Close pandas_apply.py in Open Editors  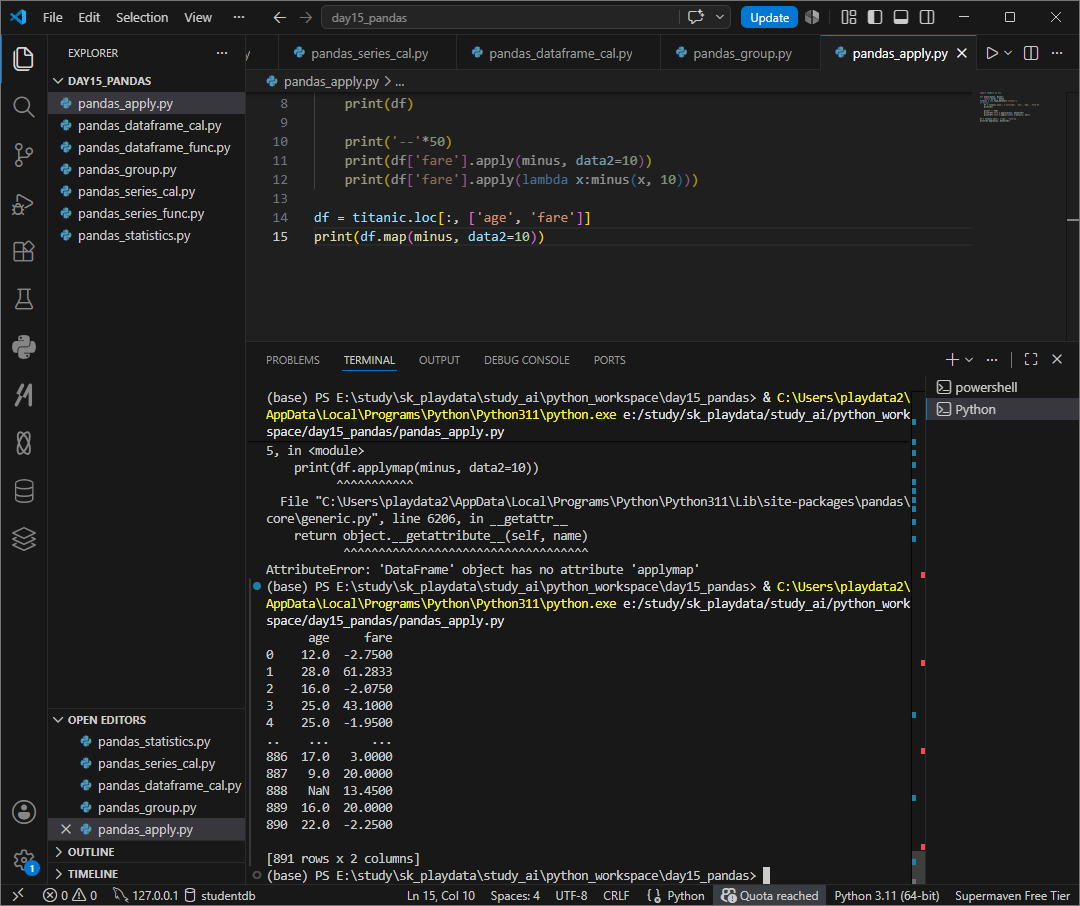click(66, 829)
